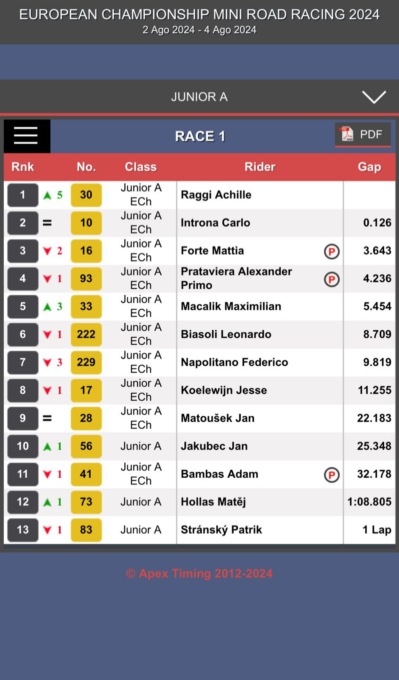Click green up arrow for Macalik Maximilian

pyautogui.click(x=47, y=307)
